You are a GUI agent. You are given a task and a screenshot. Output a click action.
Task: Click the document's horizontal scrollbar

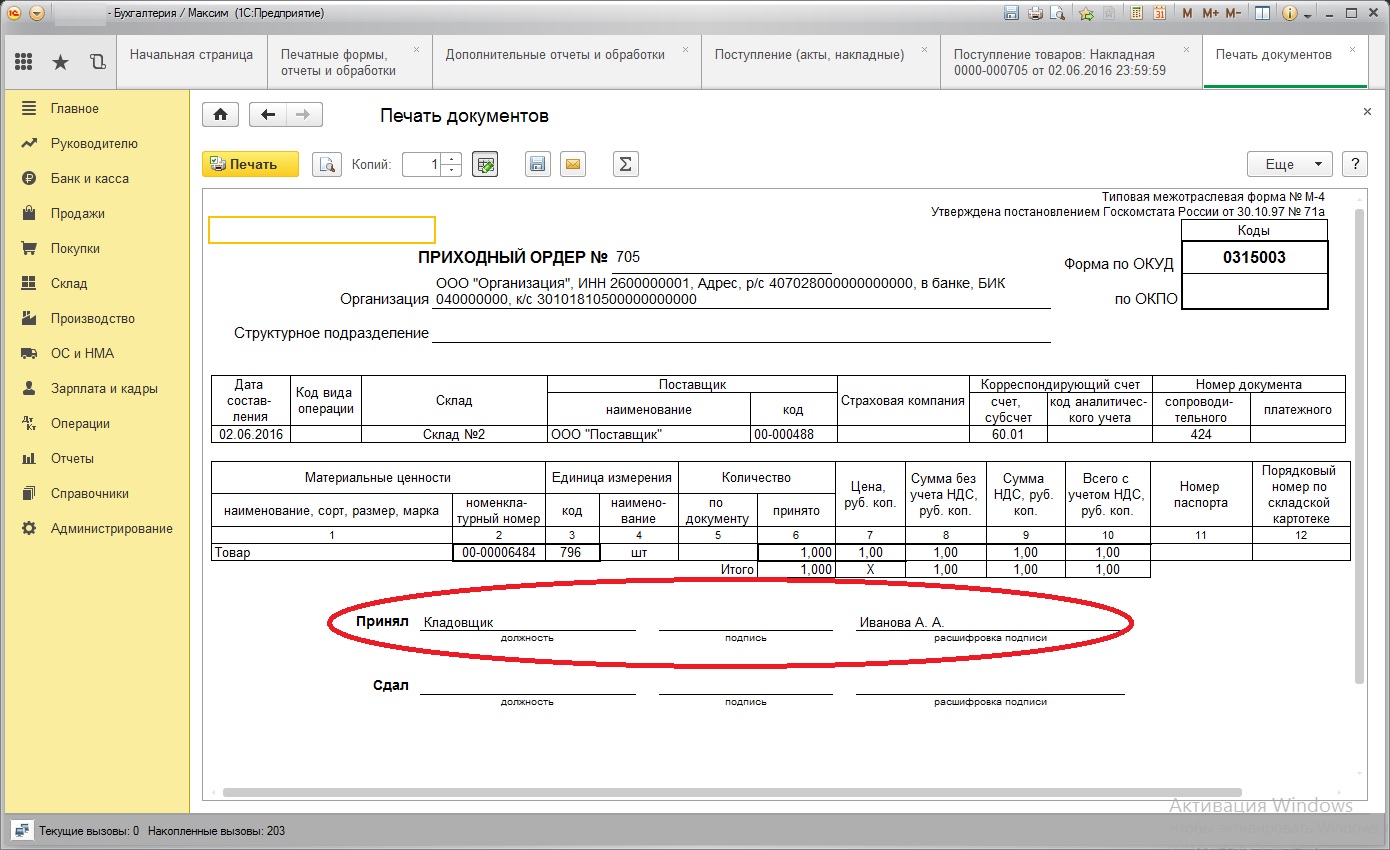tap(732, 792)
